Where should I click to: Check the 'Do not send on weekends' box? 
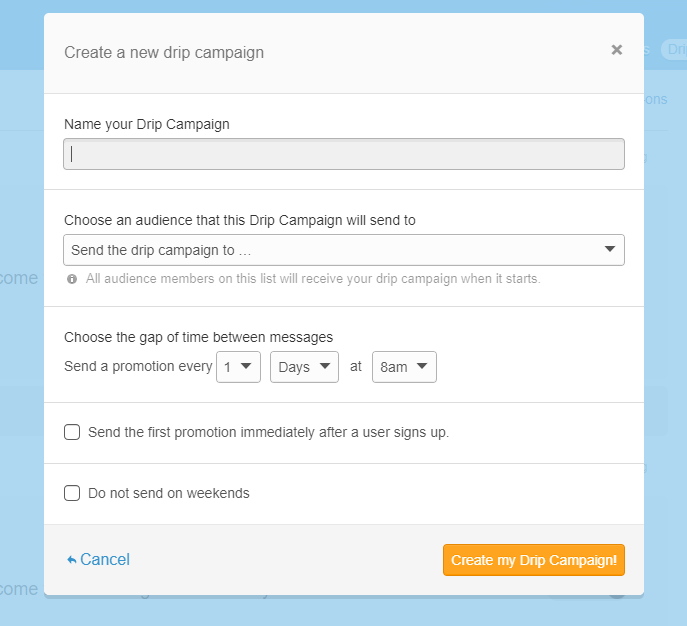pos(72,493)
